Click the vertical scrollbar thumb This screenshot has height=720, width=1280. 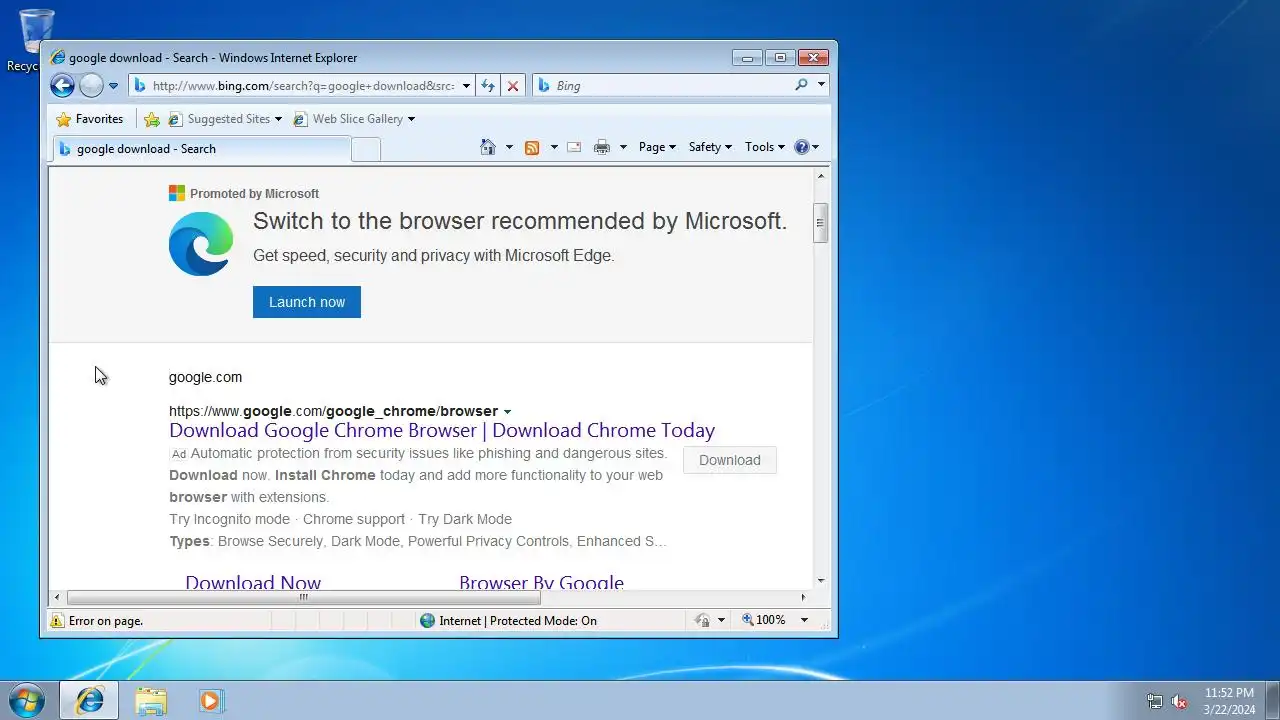821,223
